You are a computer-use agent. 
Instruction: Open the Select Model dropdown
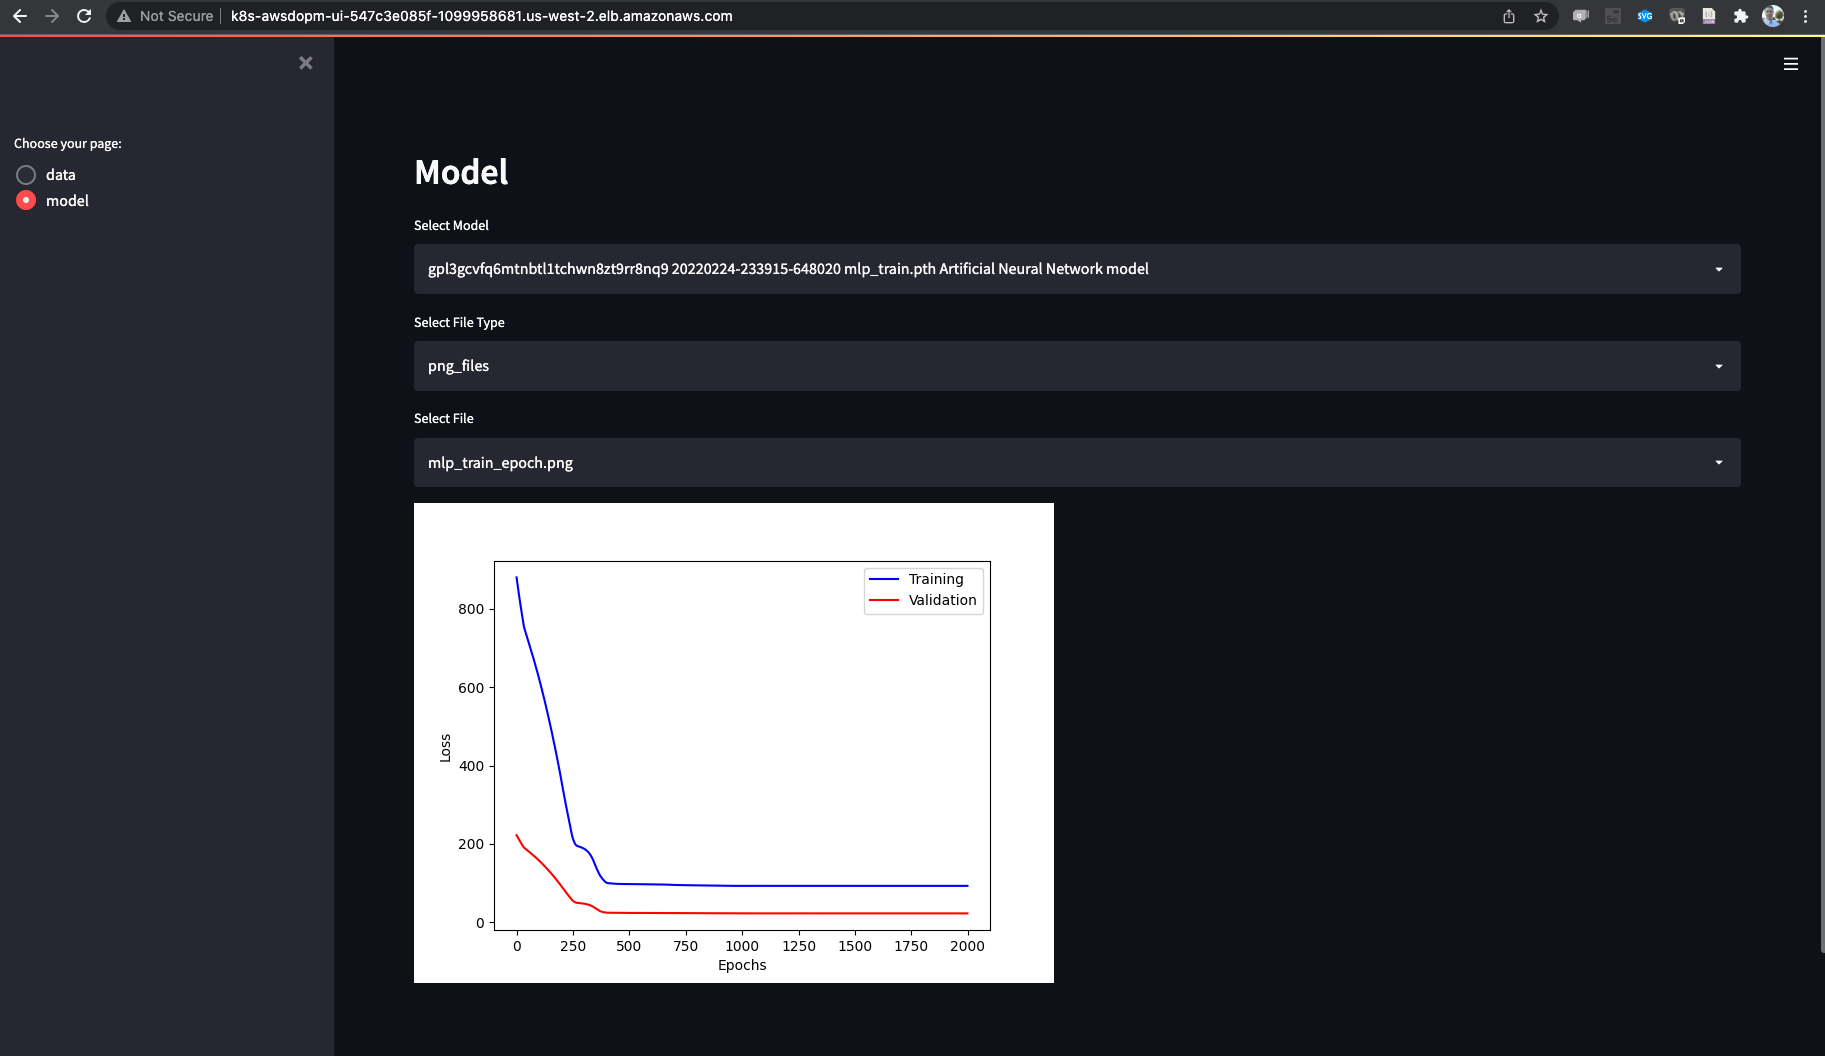pos(1077,269)
